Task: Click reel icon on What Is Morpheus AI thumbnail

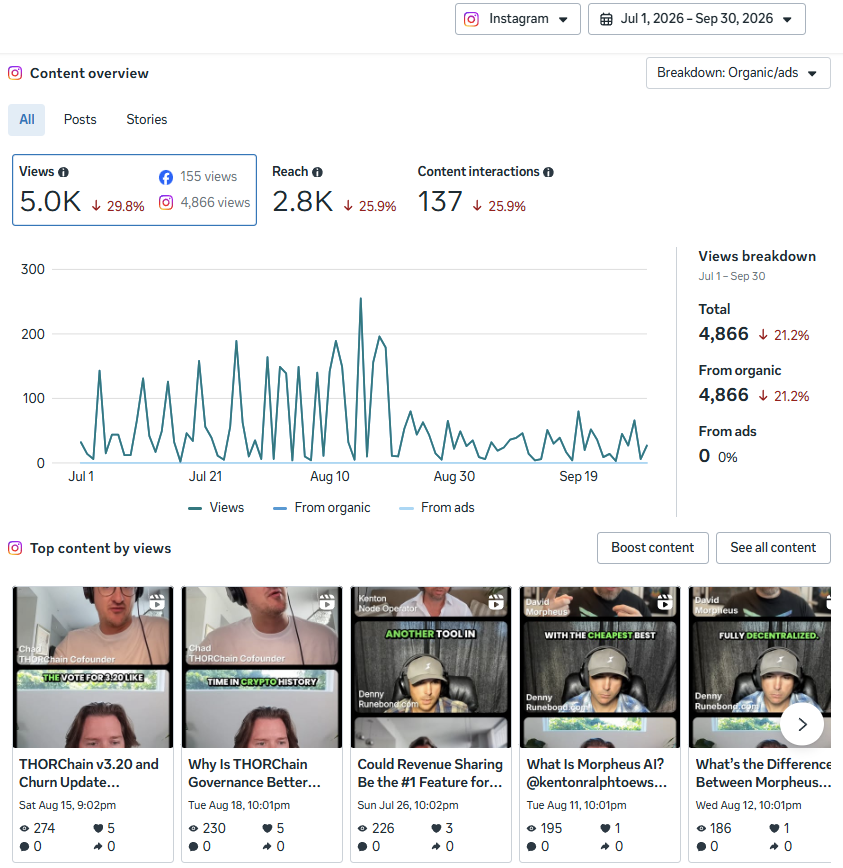Action: (665, 602)
